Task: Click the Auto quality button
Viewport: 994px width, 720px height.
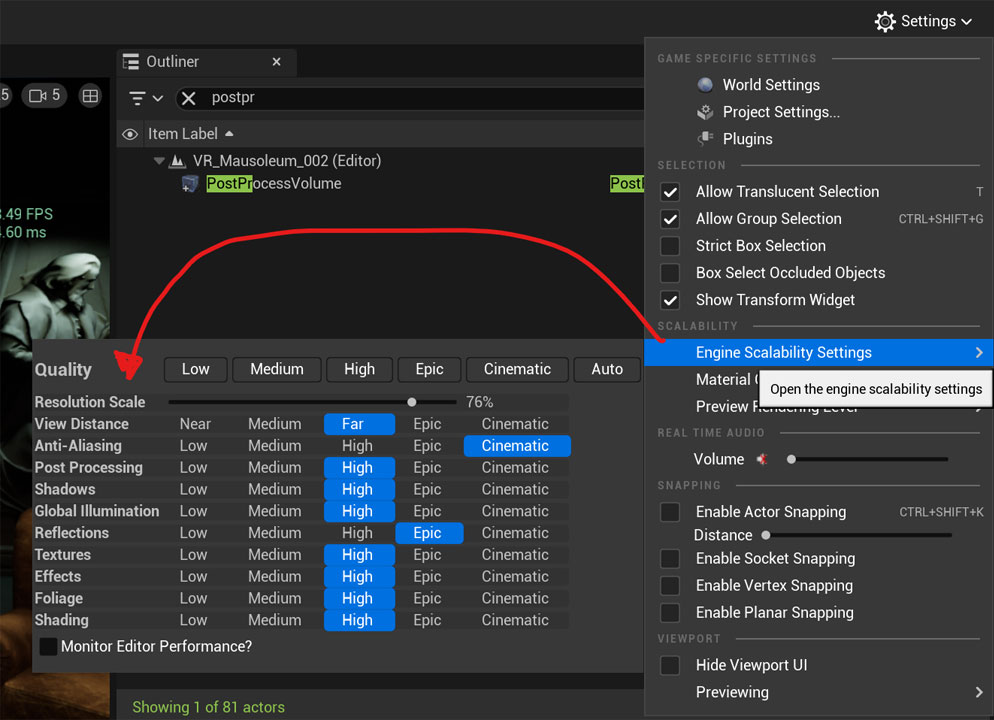Action: click(x=607, y=369)
